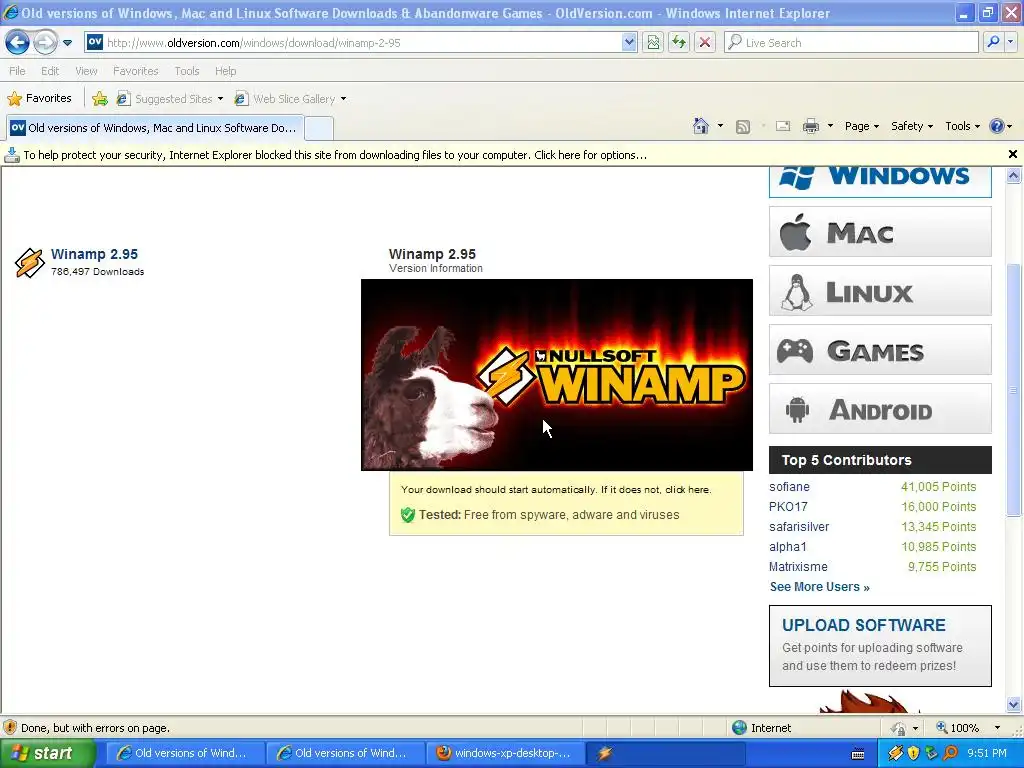Click the Compatibility View icon
Screen dimensions: 1024x768
653,42
